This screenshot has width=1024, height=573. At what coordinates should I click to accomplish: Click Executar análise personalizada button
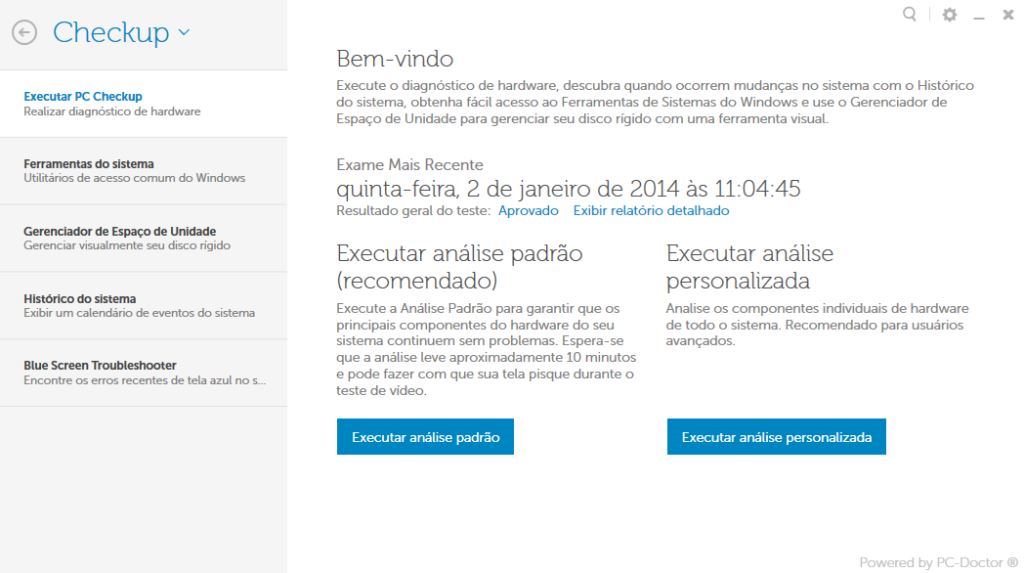click(776, 436)
